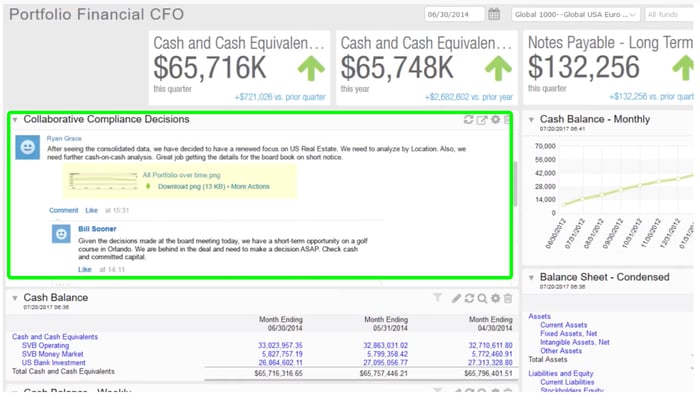
Task: Delete the Cash Balance panel via trash icon
Action: pos(508,298)
